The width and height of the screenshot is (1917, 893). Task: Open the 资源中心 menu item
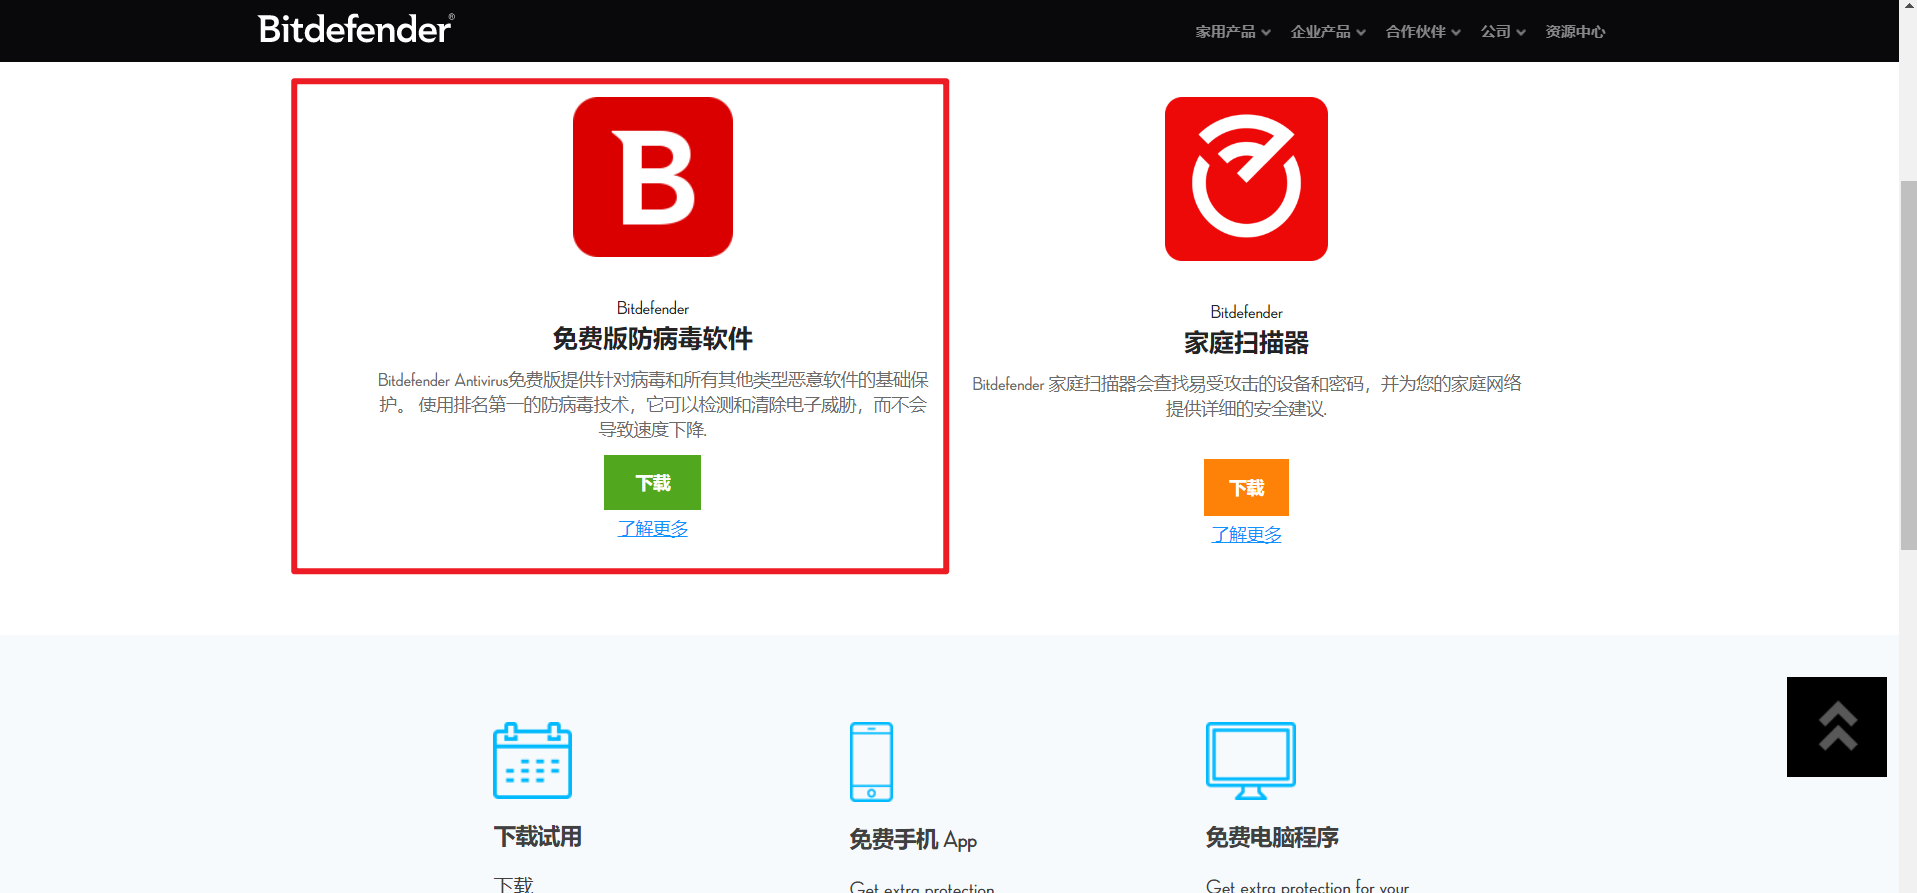click(x=1575, y=32)
